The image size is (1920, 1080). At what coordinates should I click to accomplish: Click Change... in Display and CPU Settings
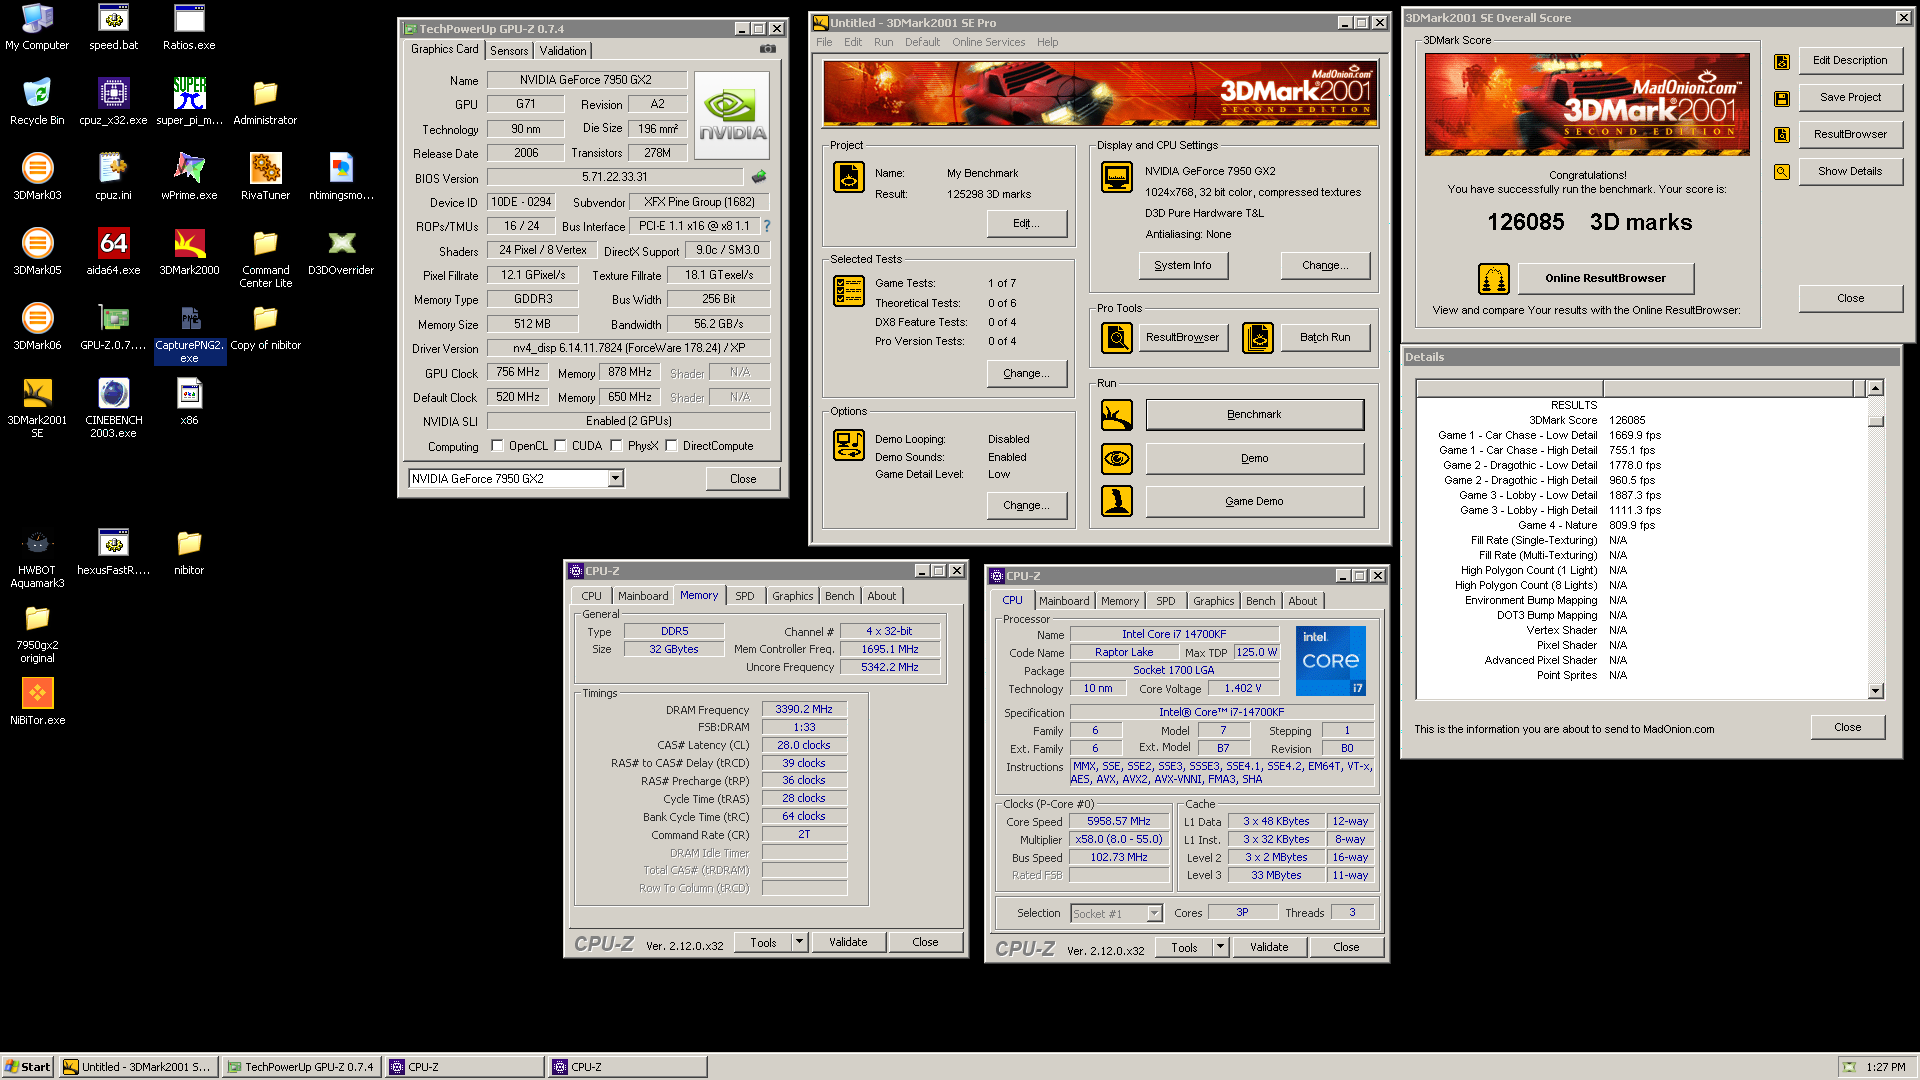(x=1325, y=266)
